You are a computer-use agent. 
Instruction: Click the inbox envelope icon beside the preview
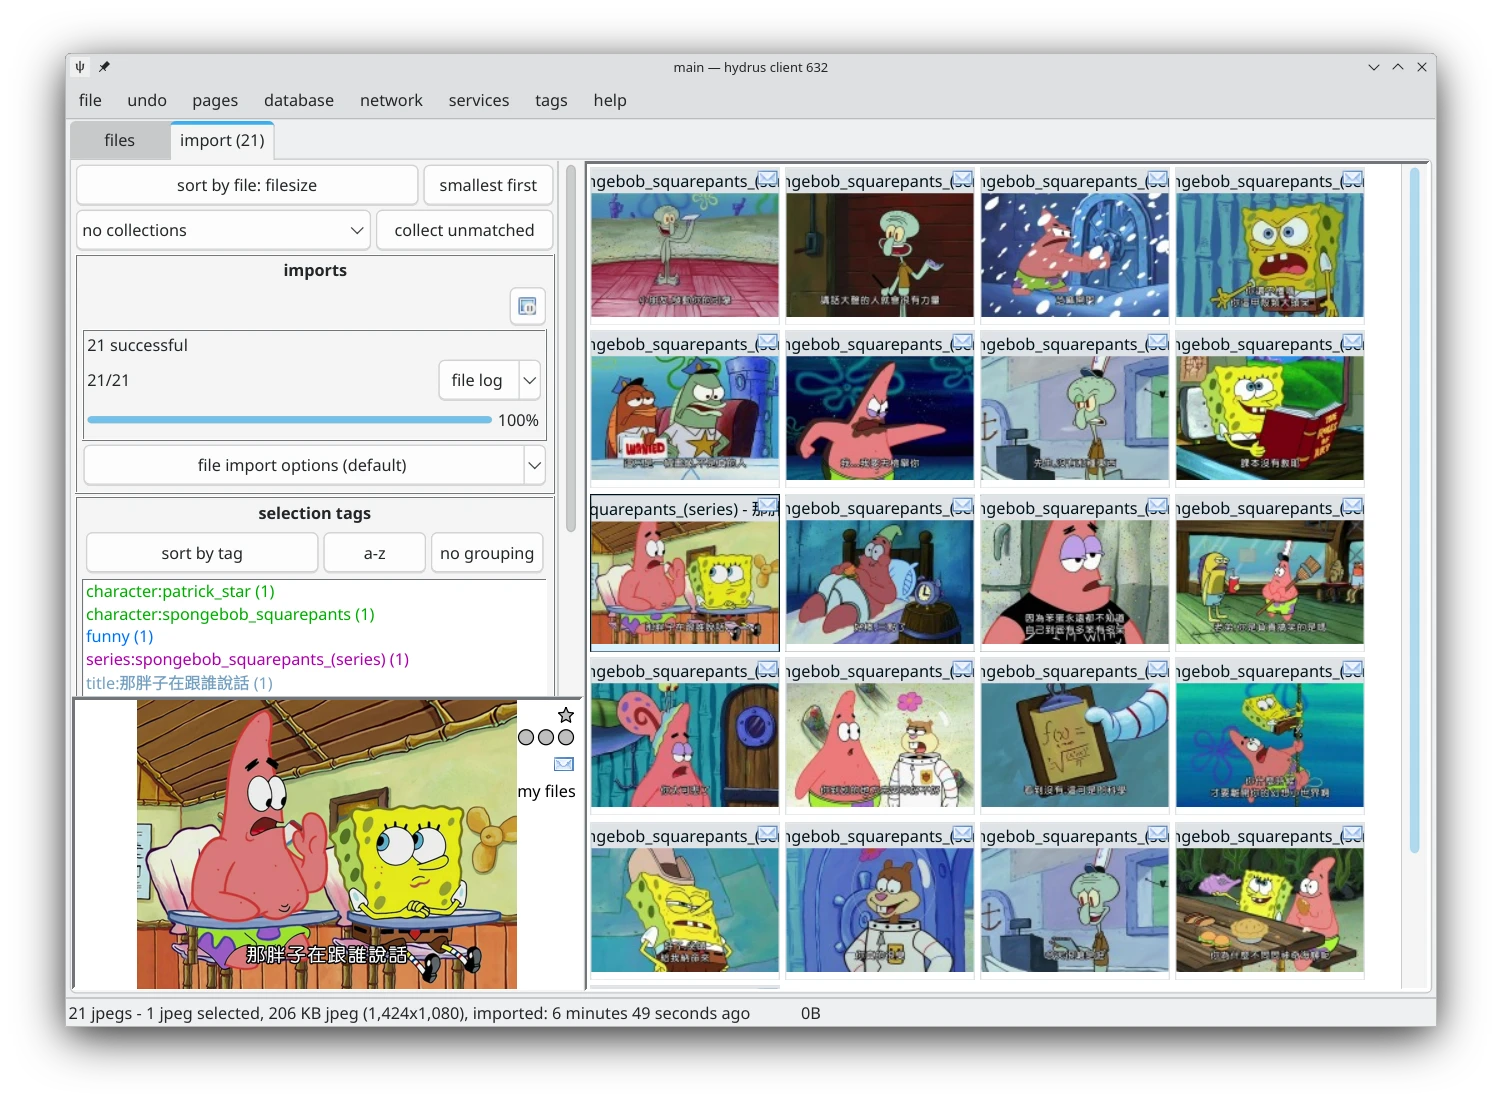point(563,764)
